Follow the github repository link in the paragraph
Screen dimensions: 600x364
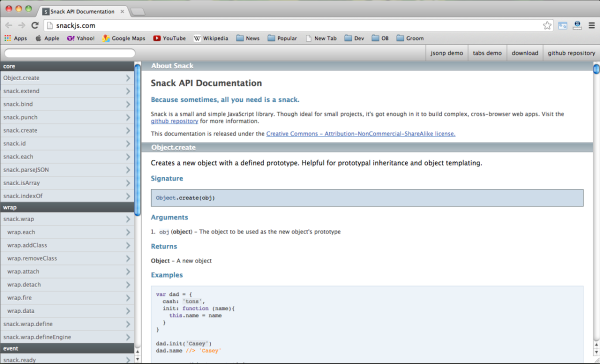tap(174, 121)
